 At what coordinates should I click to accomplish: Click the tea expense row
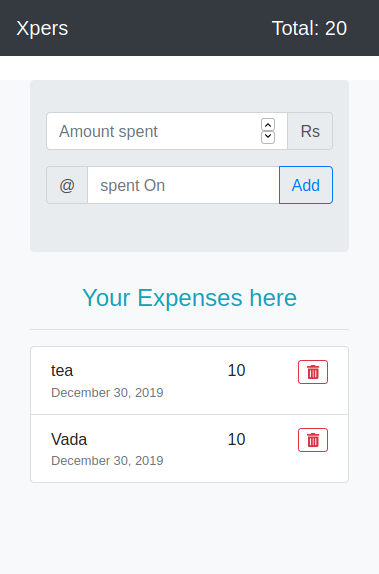[189, 381]
